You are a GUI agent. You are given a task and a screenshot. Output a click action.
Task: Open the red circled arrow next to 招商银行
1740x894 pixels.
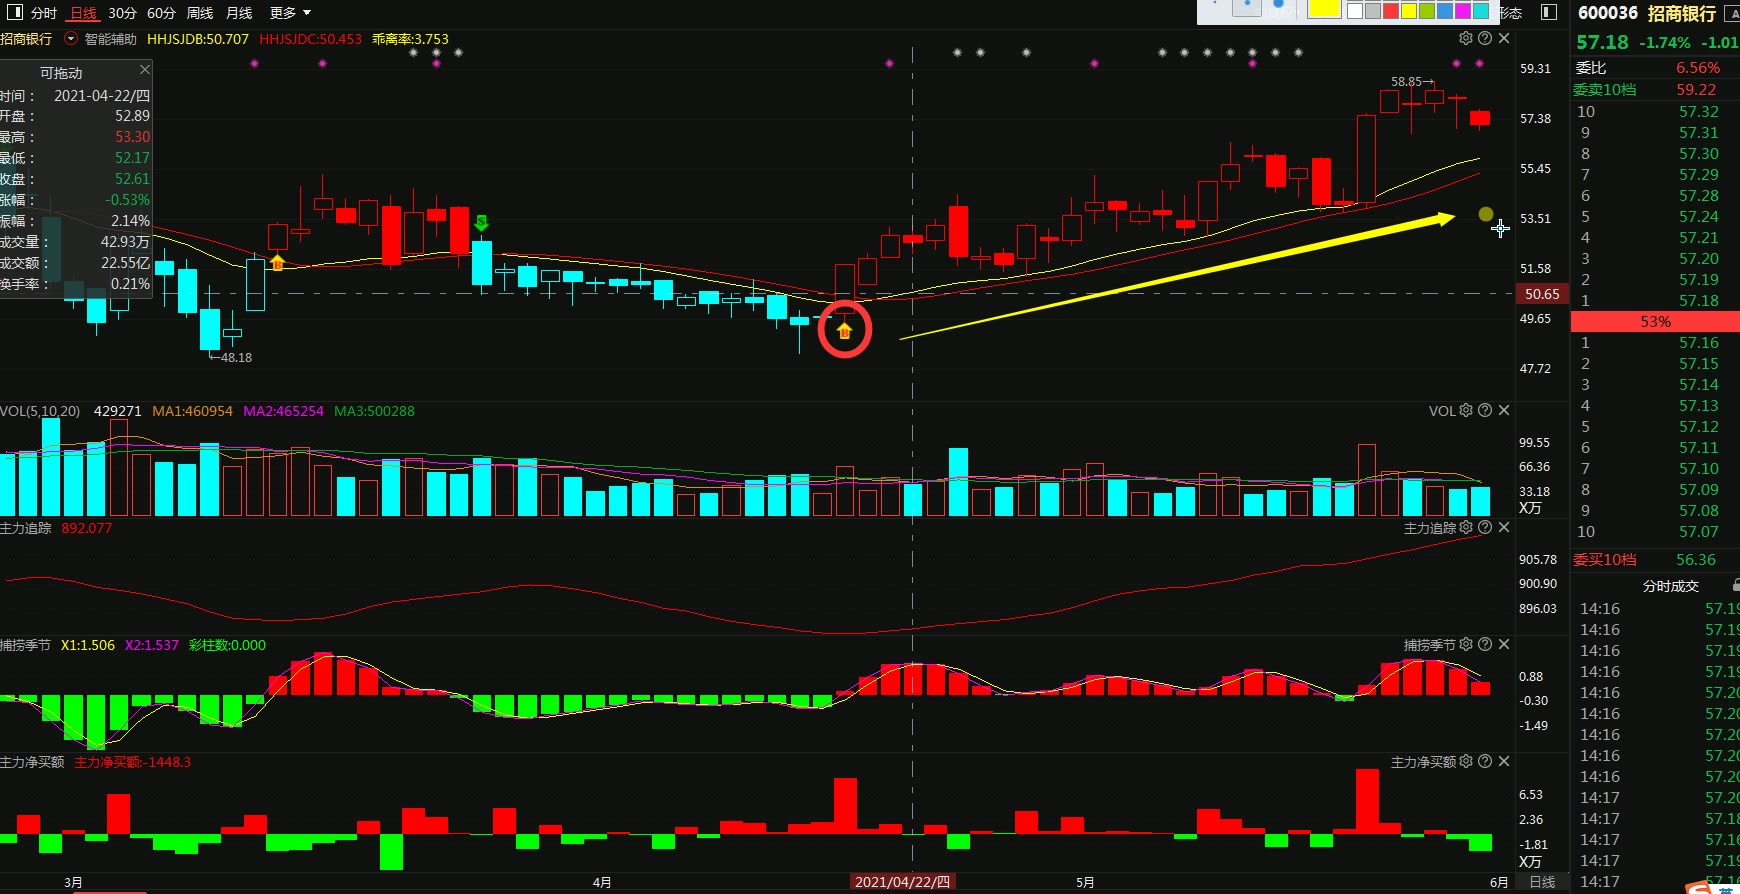coord(71,39)
